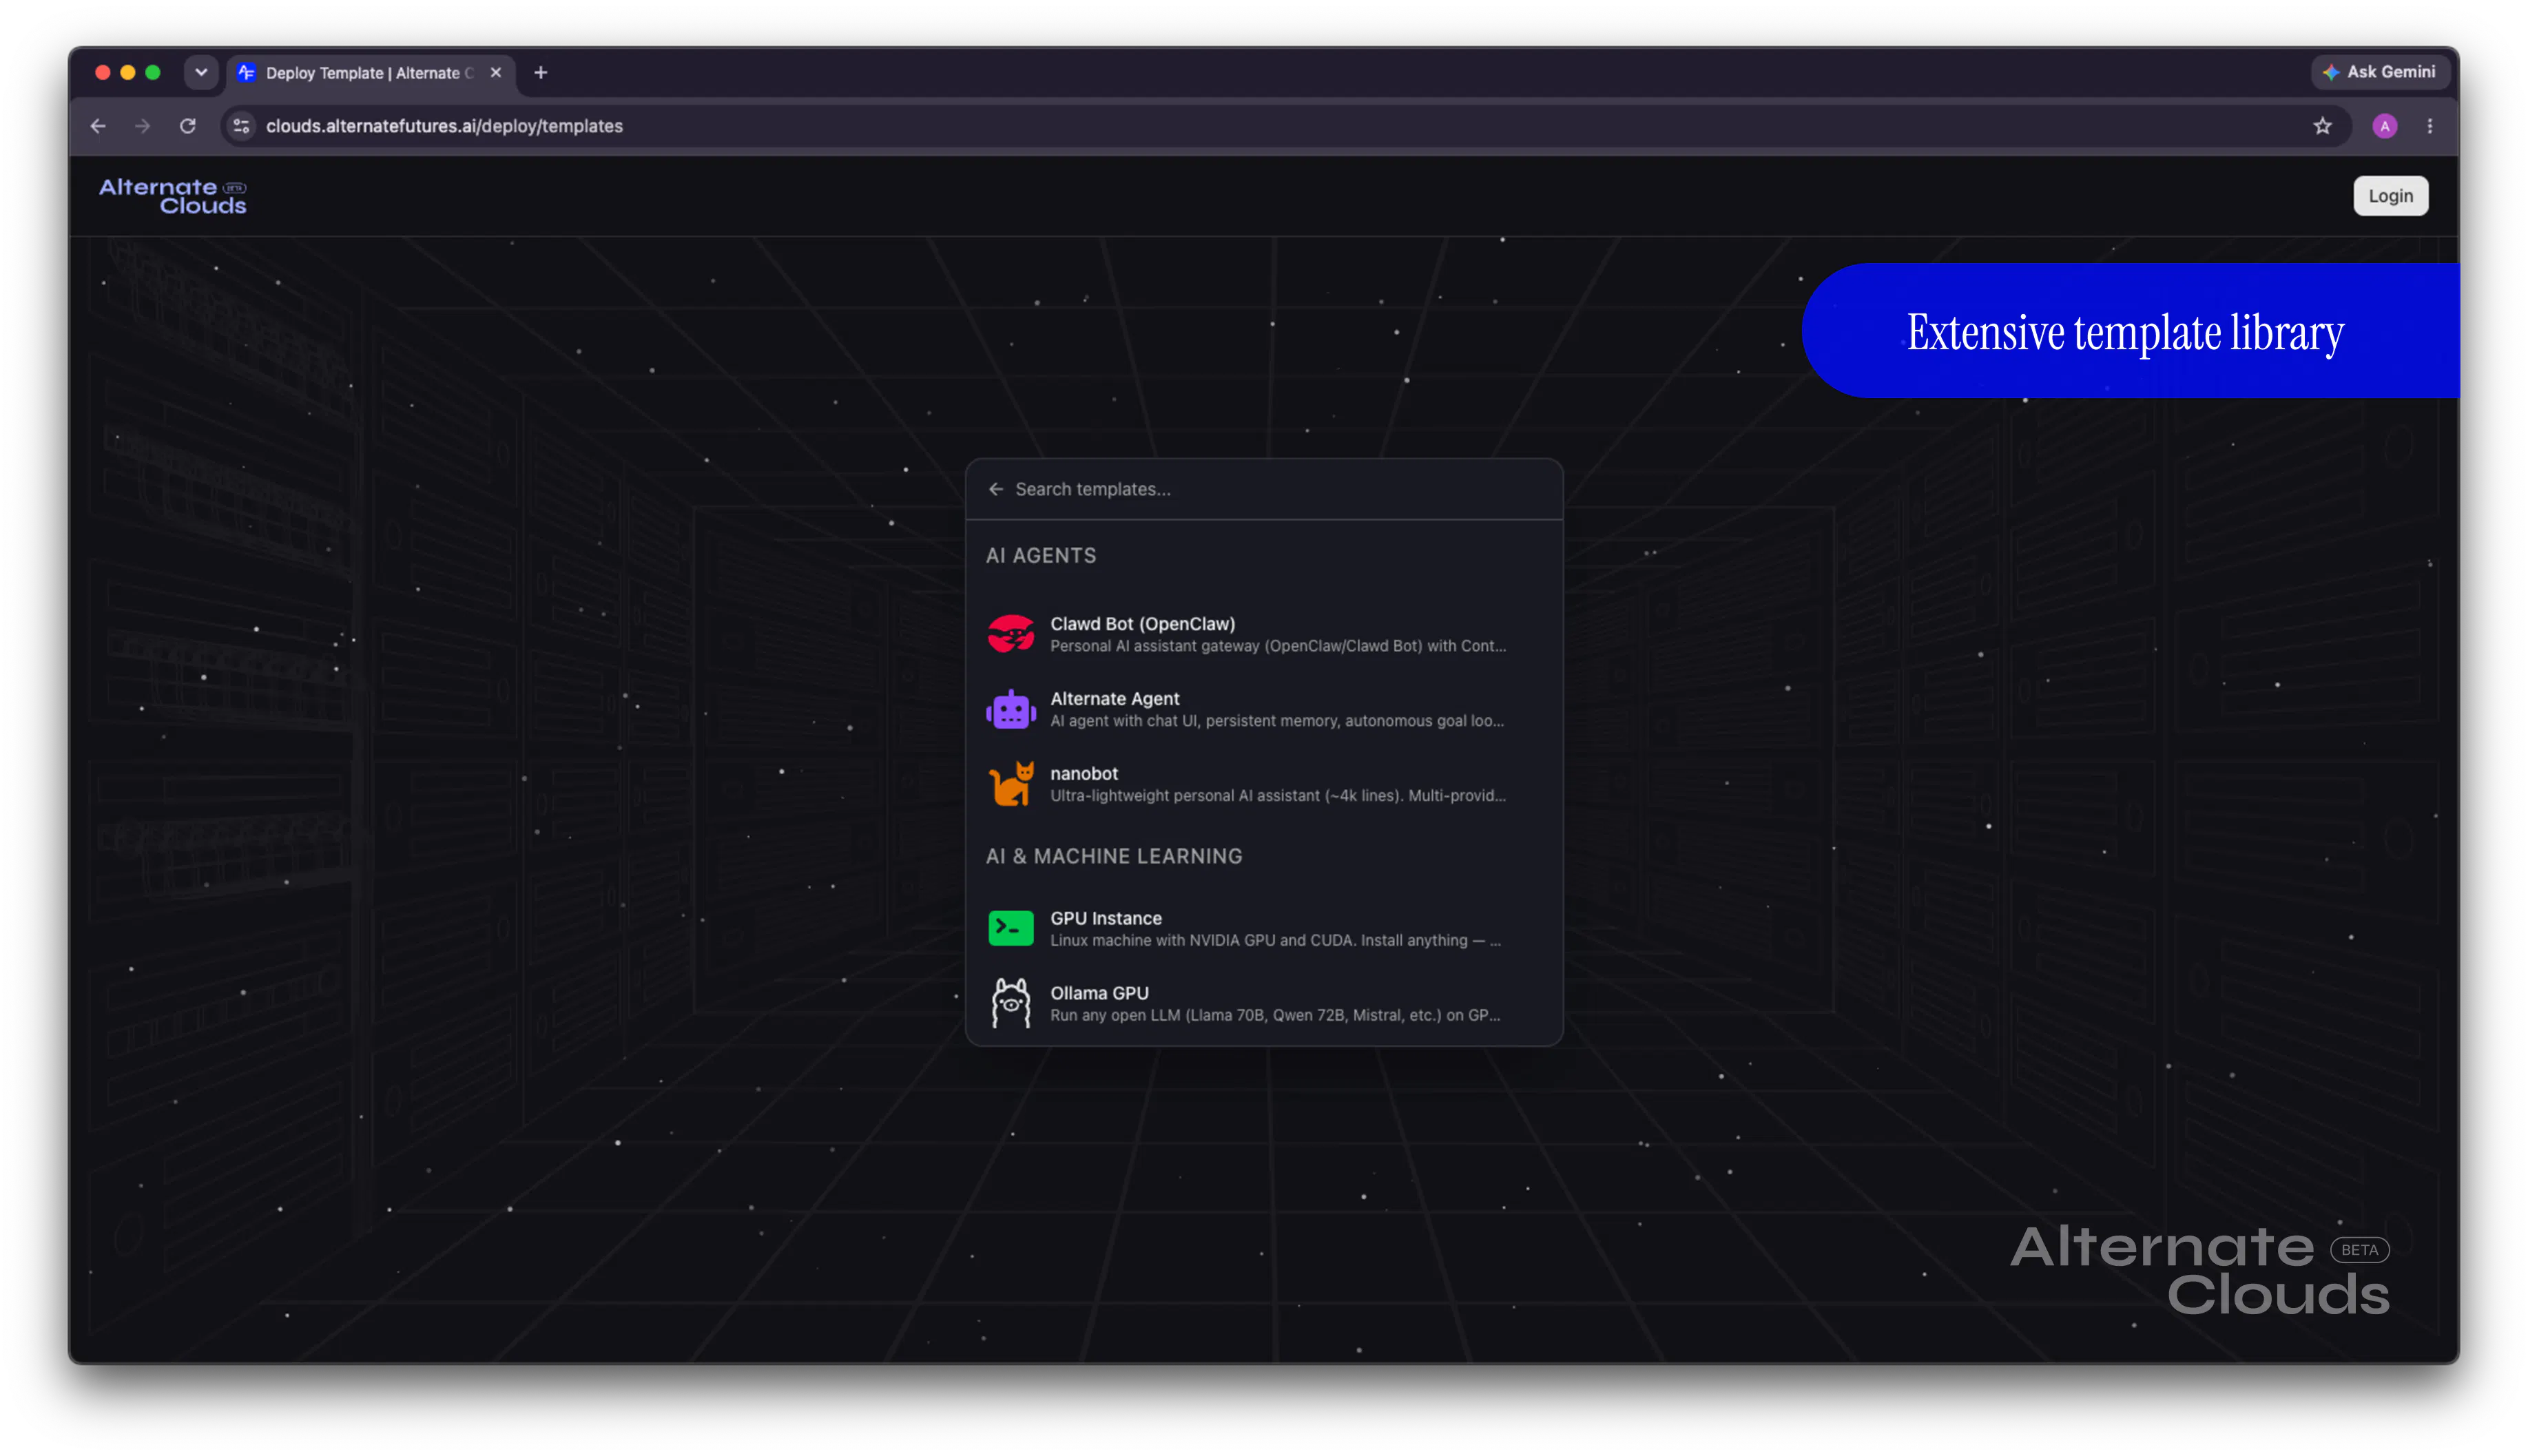View site information icon in address bar
Image resolution: width=2528 pixels, height=1456 pixels.
pyautogui.click(x=241, y=126)
